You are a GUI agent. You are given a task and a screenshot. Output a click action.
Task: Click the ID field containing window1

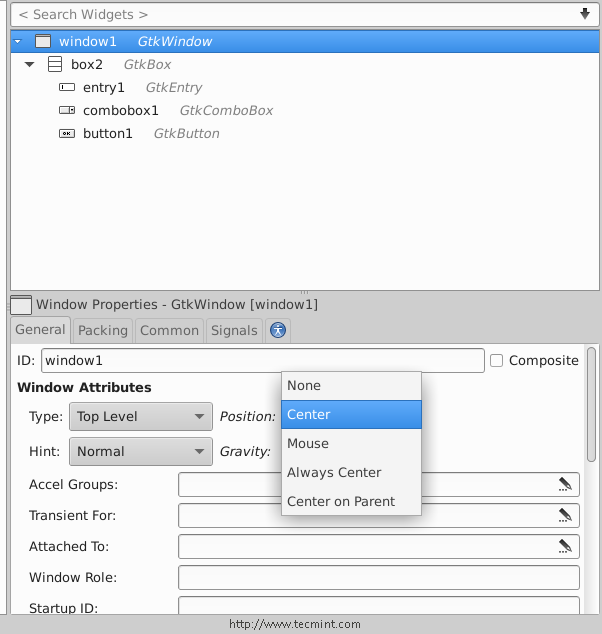coord(263,360)
